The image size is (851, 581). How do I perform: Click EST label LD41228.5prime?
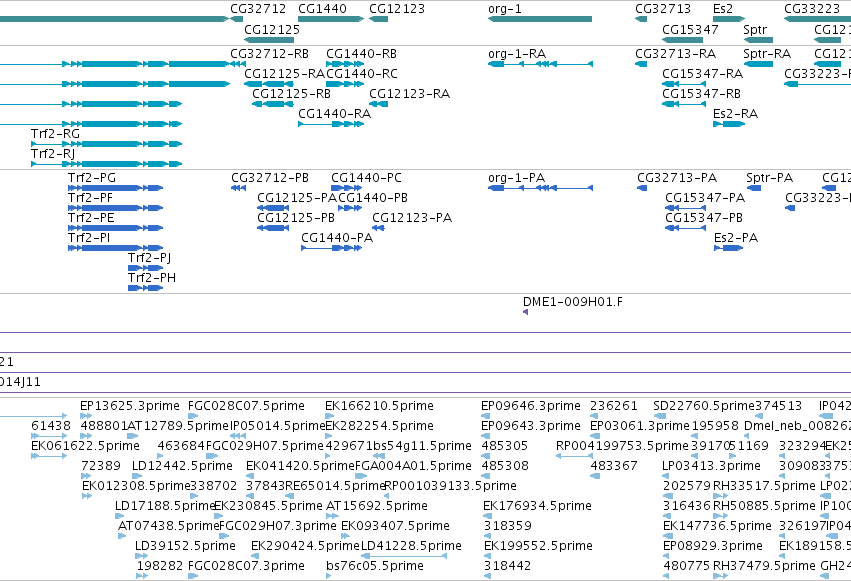pos(411,546)
